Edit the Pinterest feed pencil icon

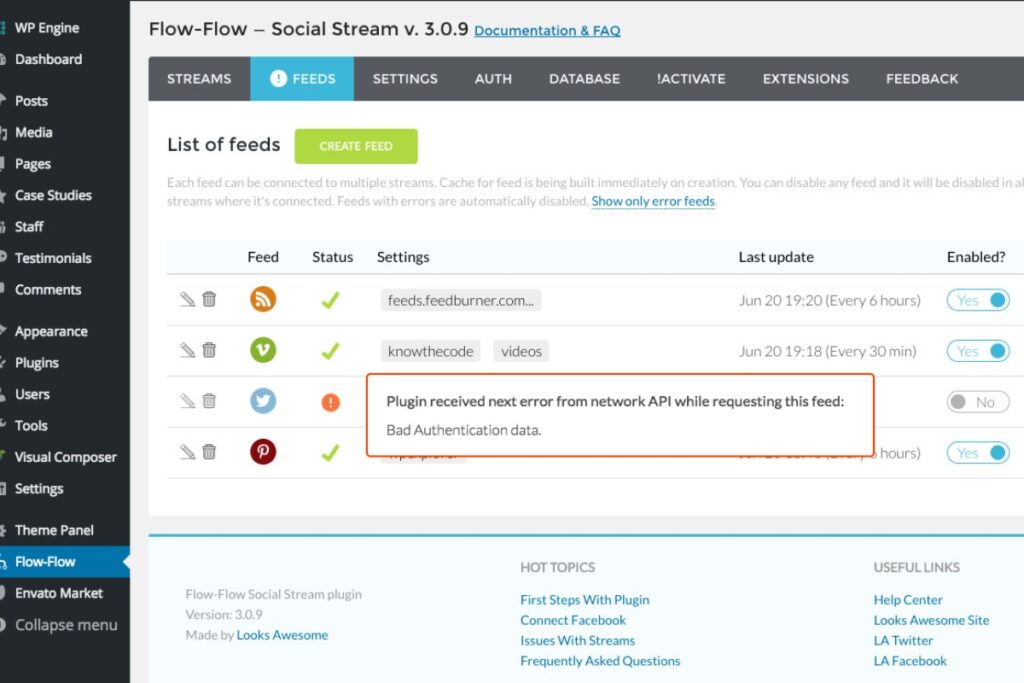point(187,452)
